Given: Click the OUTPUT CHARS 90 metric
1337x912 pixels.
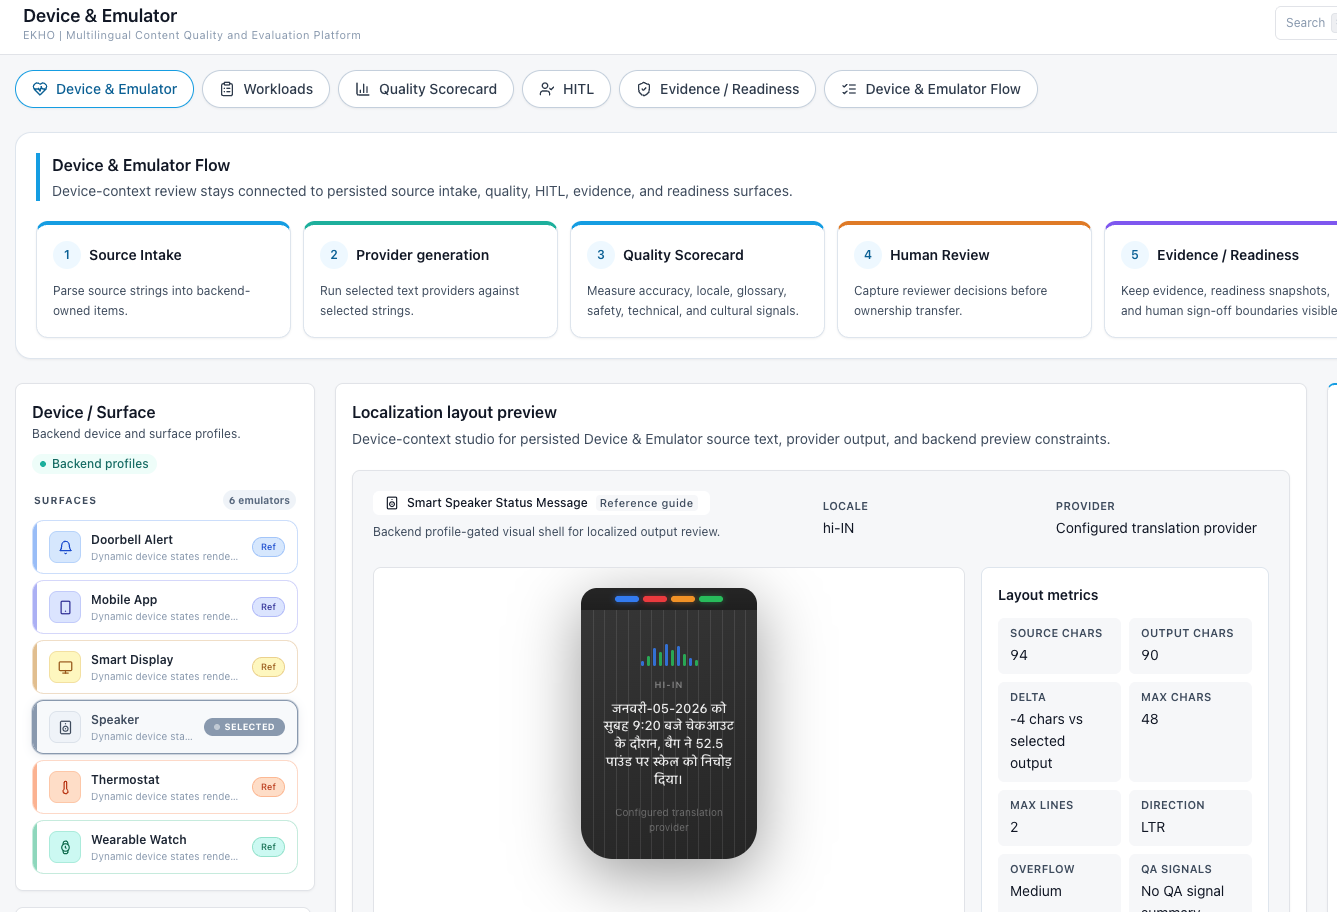Looking at the screenshot, I should coord(1190,645).
